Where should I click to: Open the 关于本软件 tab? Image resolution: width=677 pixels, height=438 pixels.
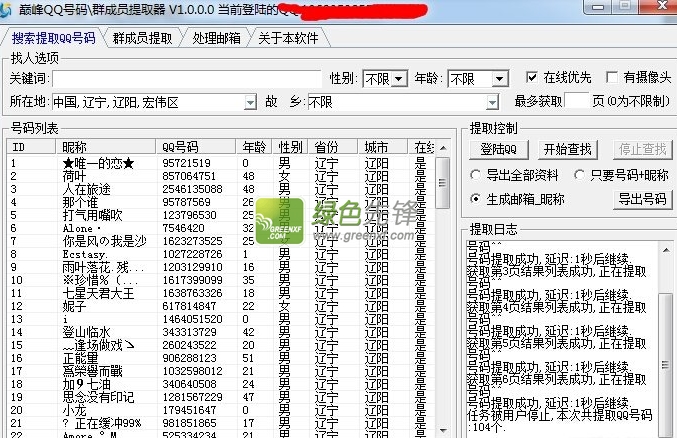pos(288,38)
